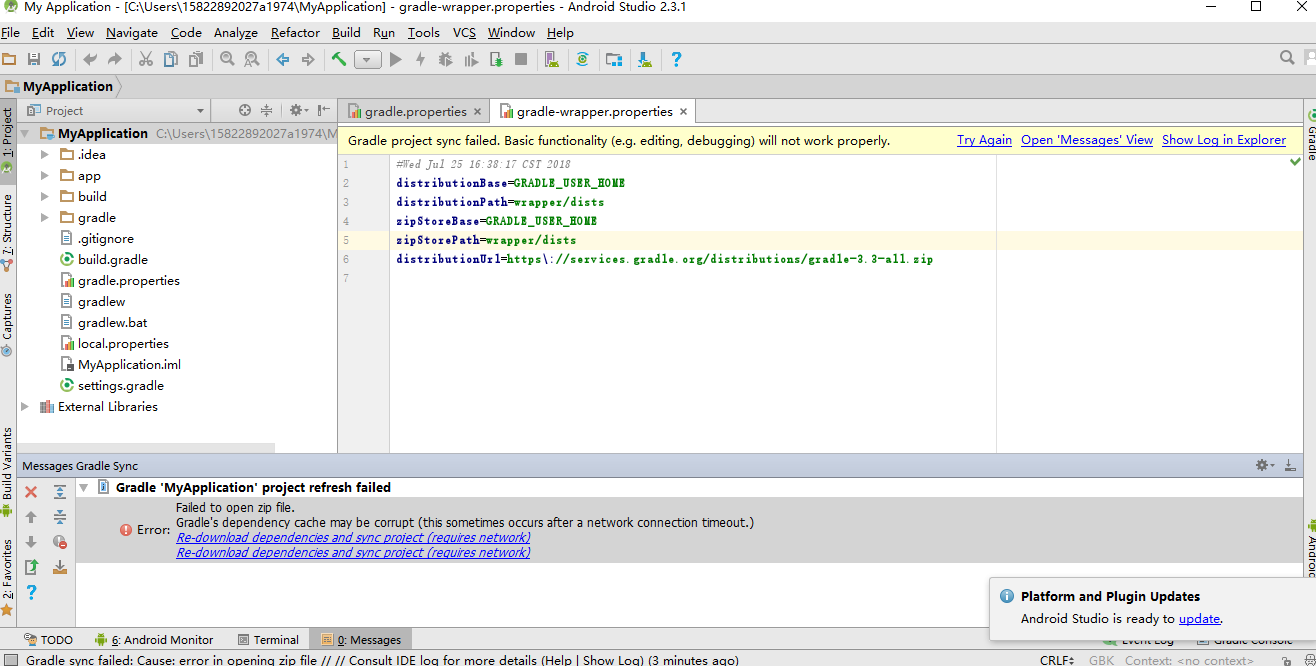Viewport: 1316px width, 666px height.
Task: Click the Synchronize toolbar icon
Action: 59,60
